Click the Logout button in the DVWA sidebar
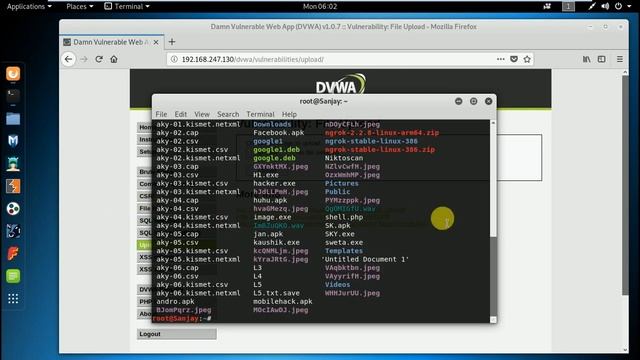The image size is (640, 360). pyautogui.click(x=177, y=334)
